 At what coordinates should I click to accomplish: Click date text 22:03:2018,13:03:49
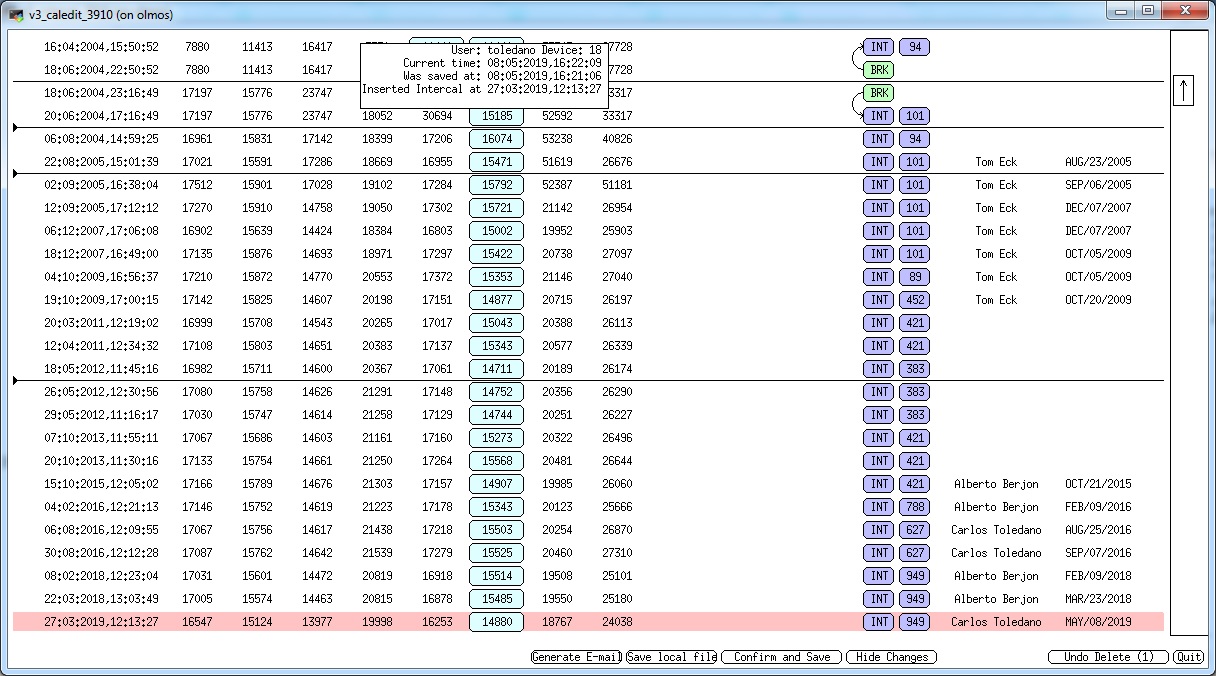pos(101,599)
